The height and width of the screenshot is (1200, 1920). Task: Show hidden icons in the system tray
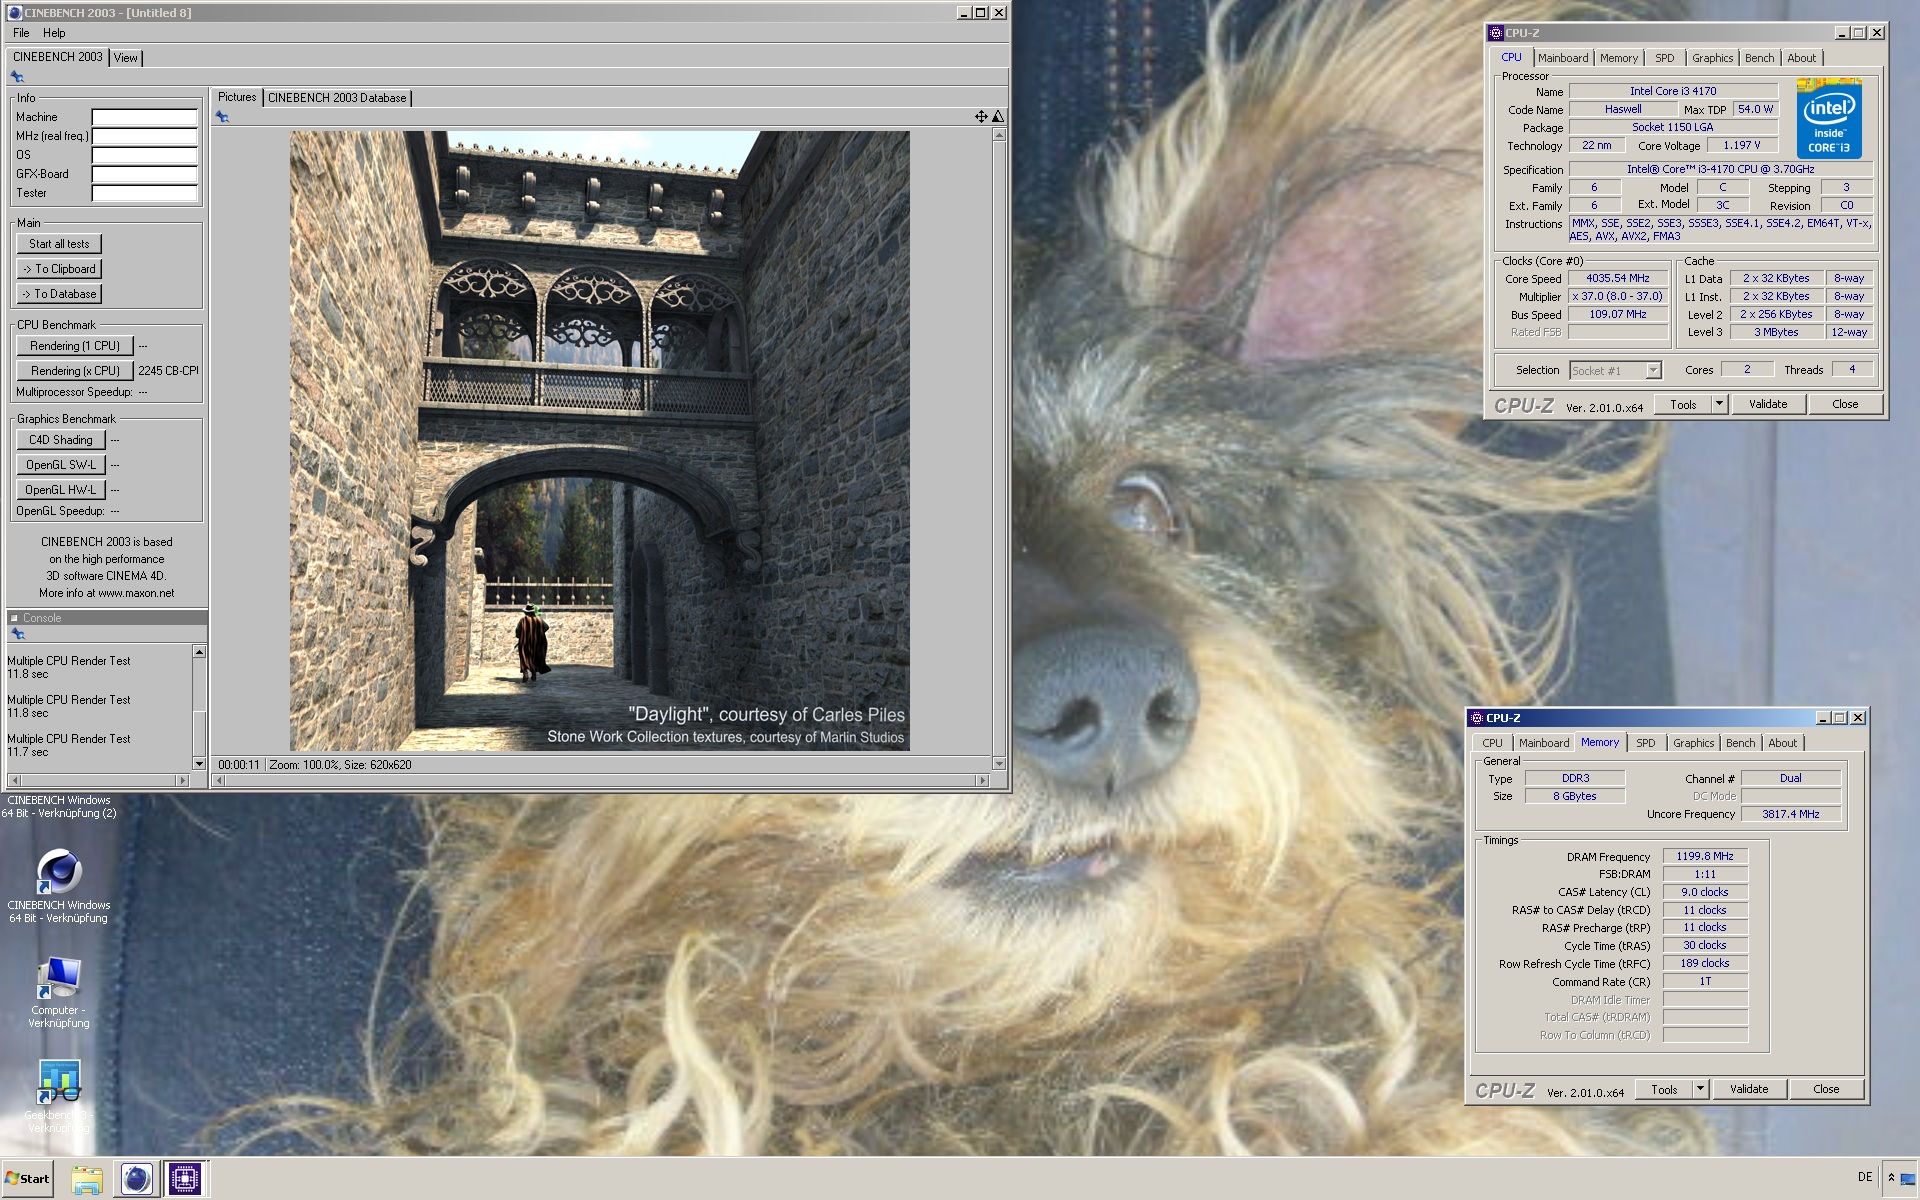[x=1891, y=1178]
